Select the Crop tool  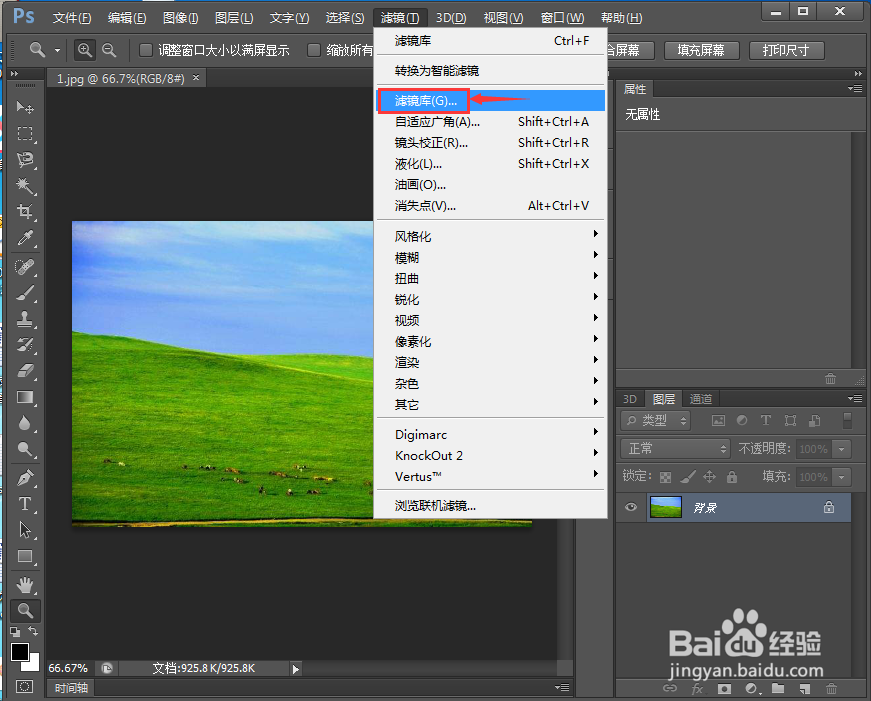tap(25, 208)
